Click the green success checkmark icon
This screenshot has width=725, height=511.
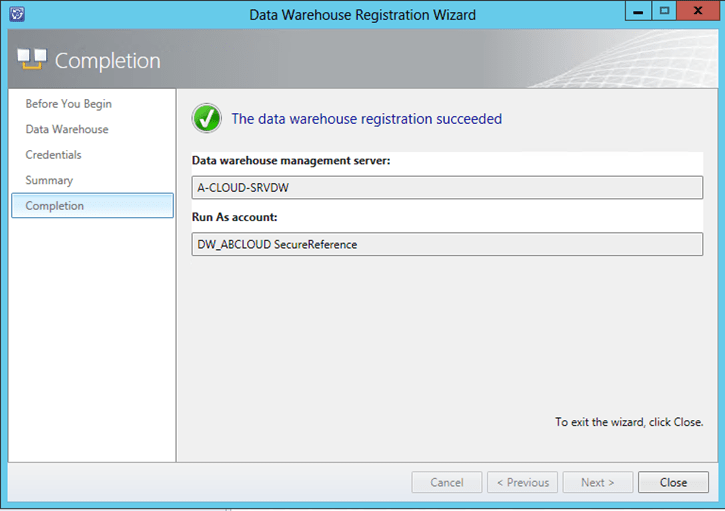click(x=207, y=119)
